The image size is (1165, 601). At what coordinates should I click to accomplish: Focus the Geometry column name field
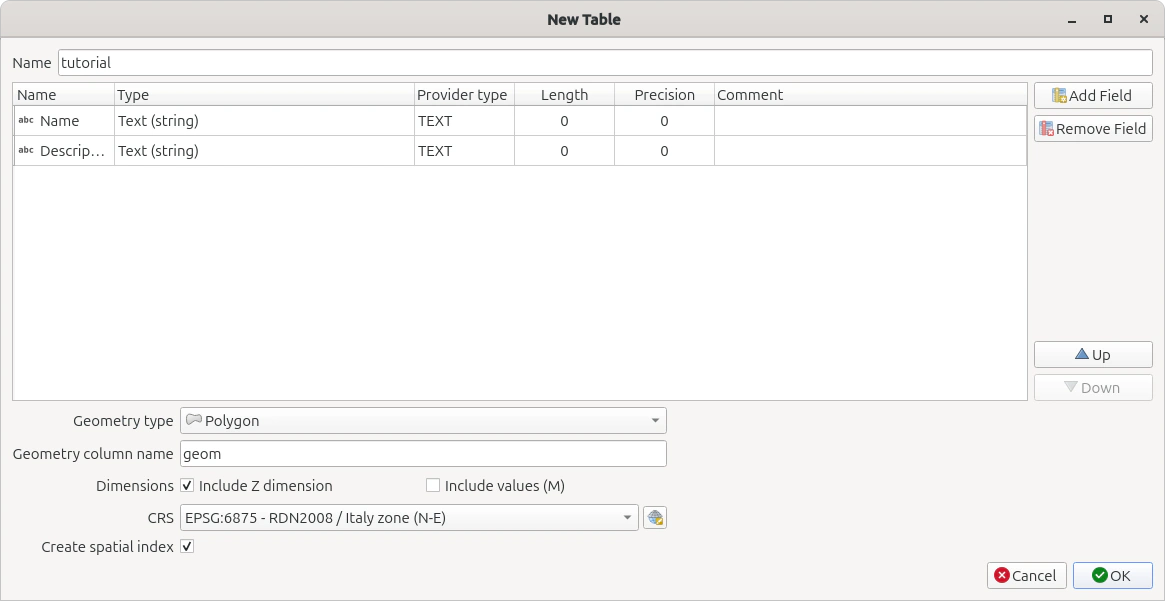tap(423, 454)
